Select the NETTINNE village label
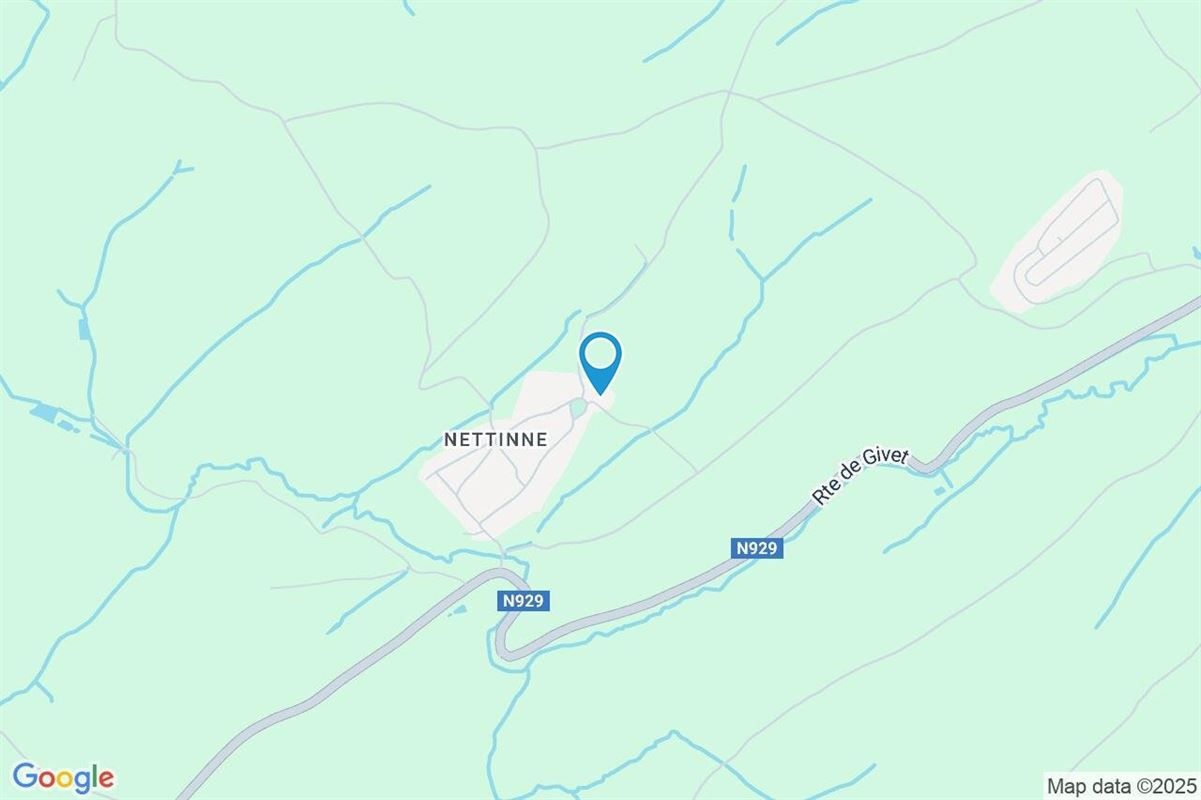 [x=495, y=439]
